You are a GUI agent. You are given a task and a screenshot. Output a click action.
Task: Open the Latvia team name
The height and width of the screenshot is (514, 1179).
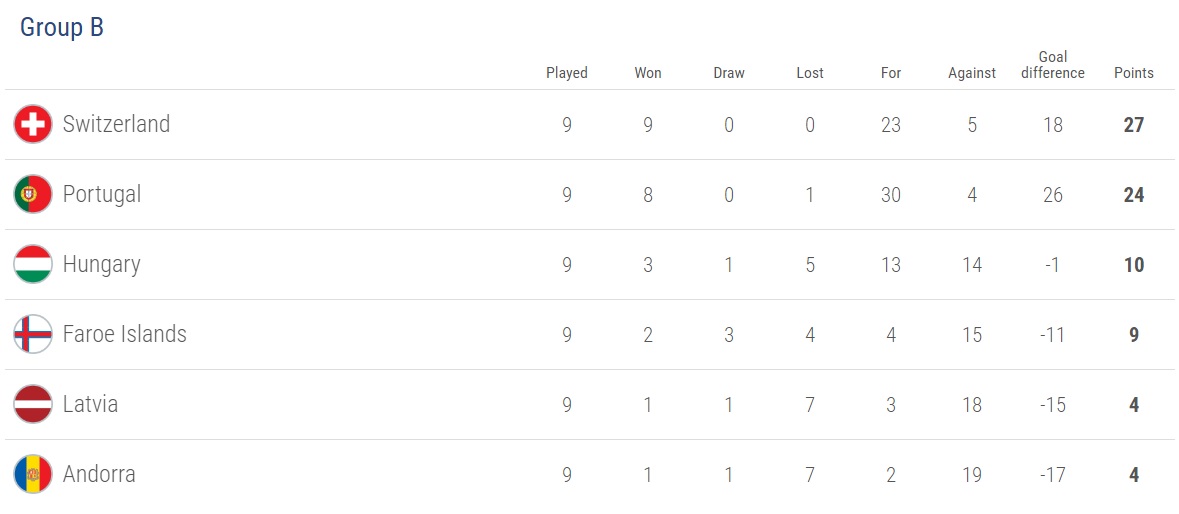coord(90,404)
